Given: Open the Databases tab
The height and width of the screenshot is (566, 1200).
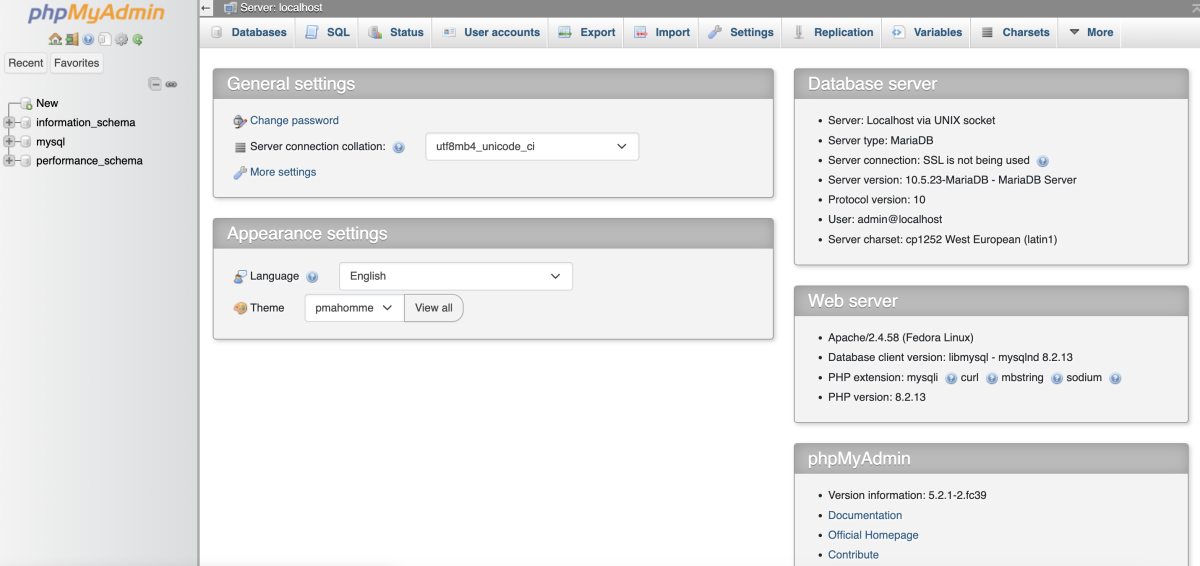Looking at the screenshot, I should click(249, 32).
